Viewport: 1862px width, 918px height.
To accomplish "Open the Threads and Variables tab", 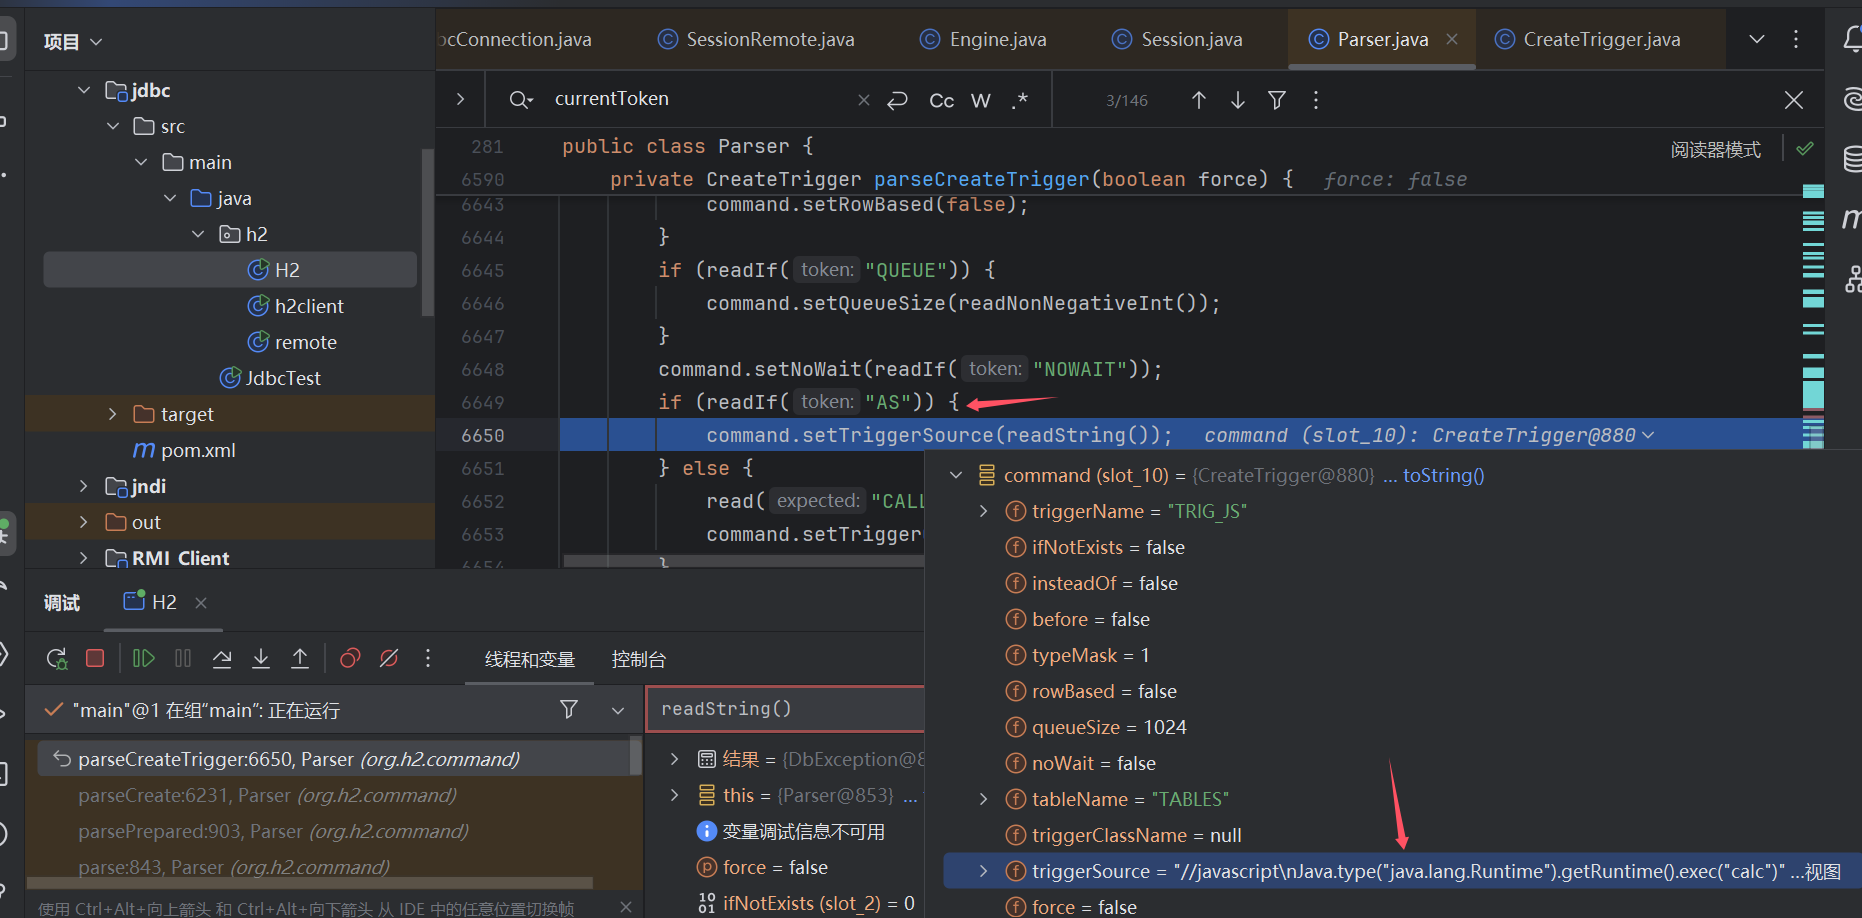I will (x=530, y=659).
